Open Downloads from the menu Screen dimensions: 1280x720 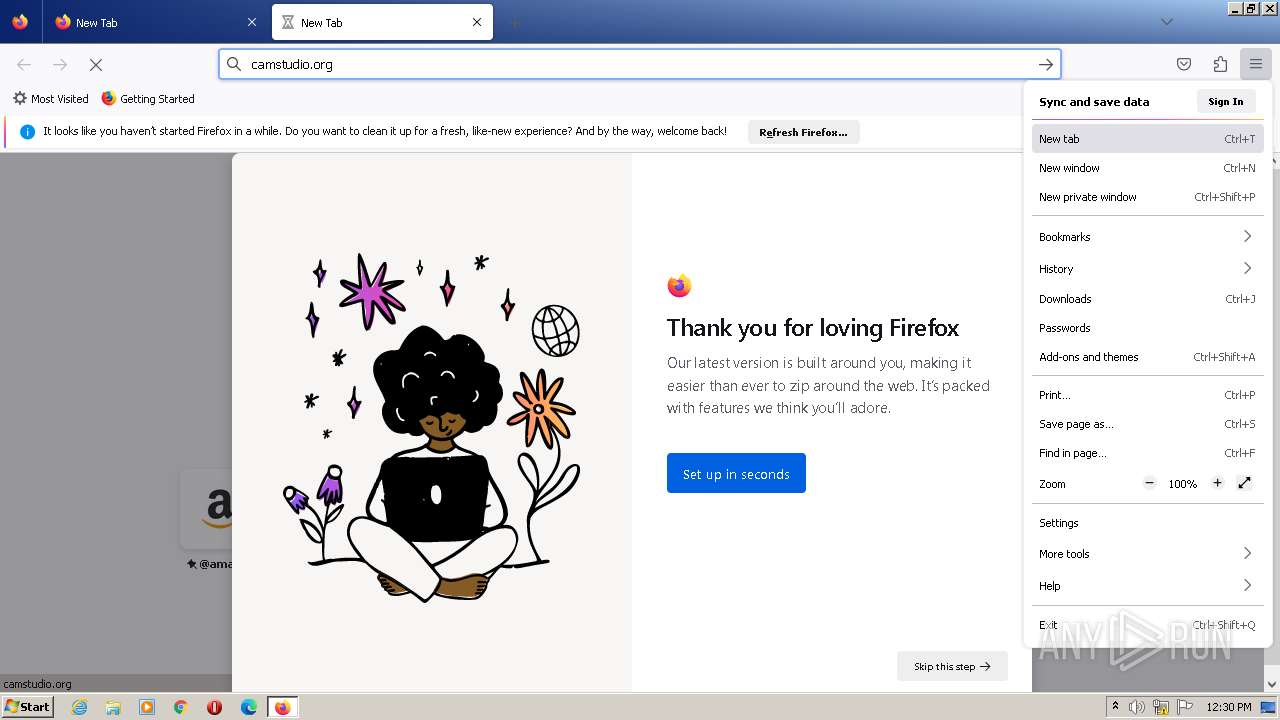click(x=1147, y=299)
